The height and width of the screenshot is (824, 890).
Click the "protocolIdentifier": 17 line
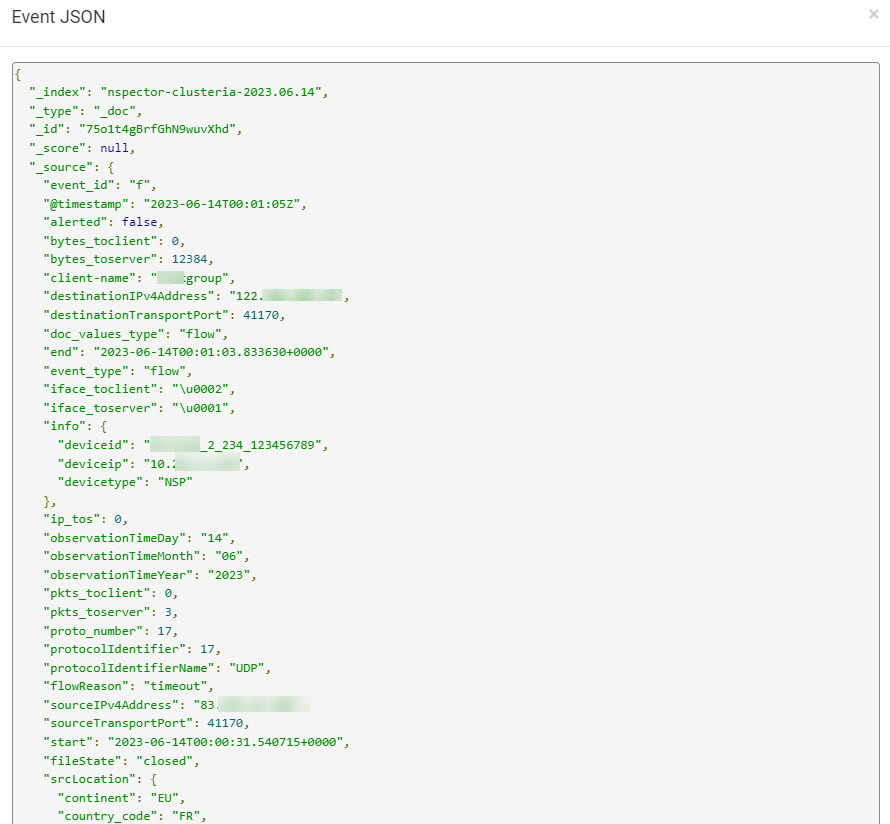point(132,649)
